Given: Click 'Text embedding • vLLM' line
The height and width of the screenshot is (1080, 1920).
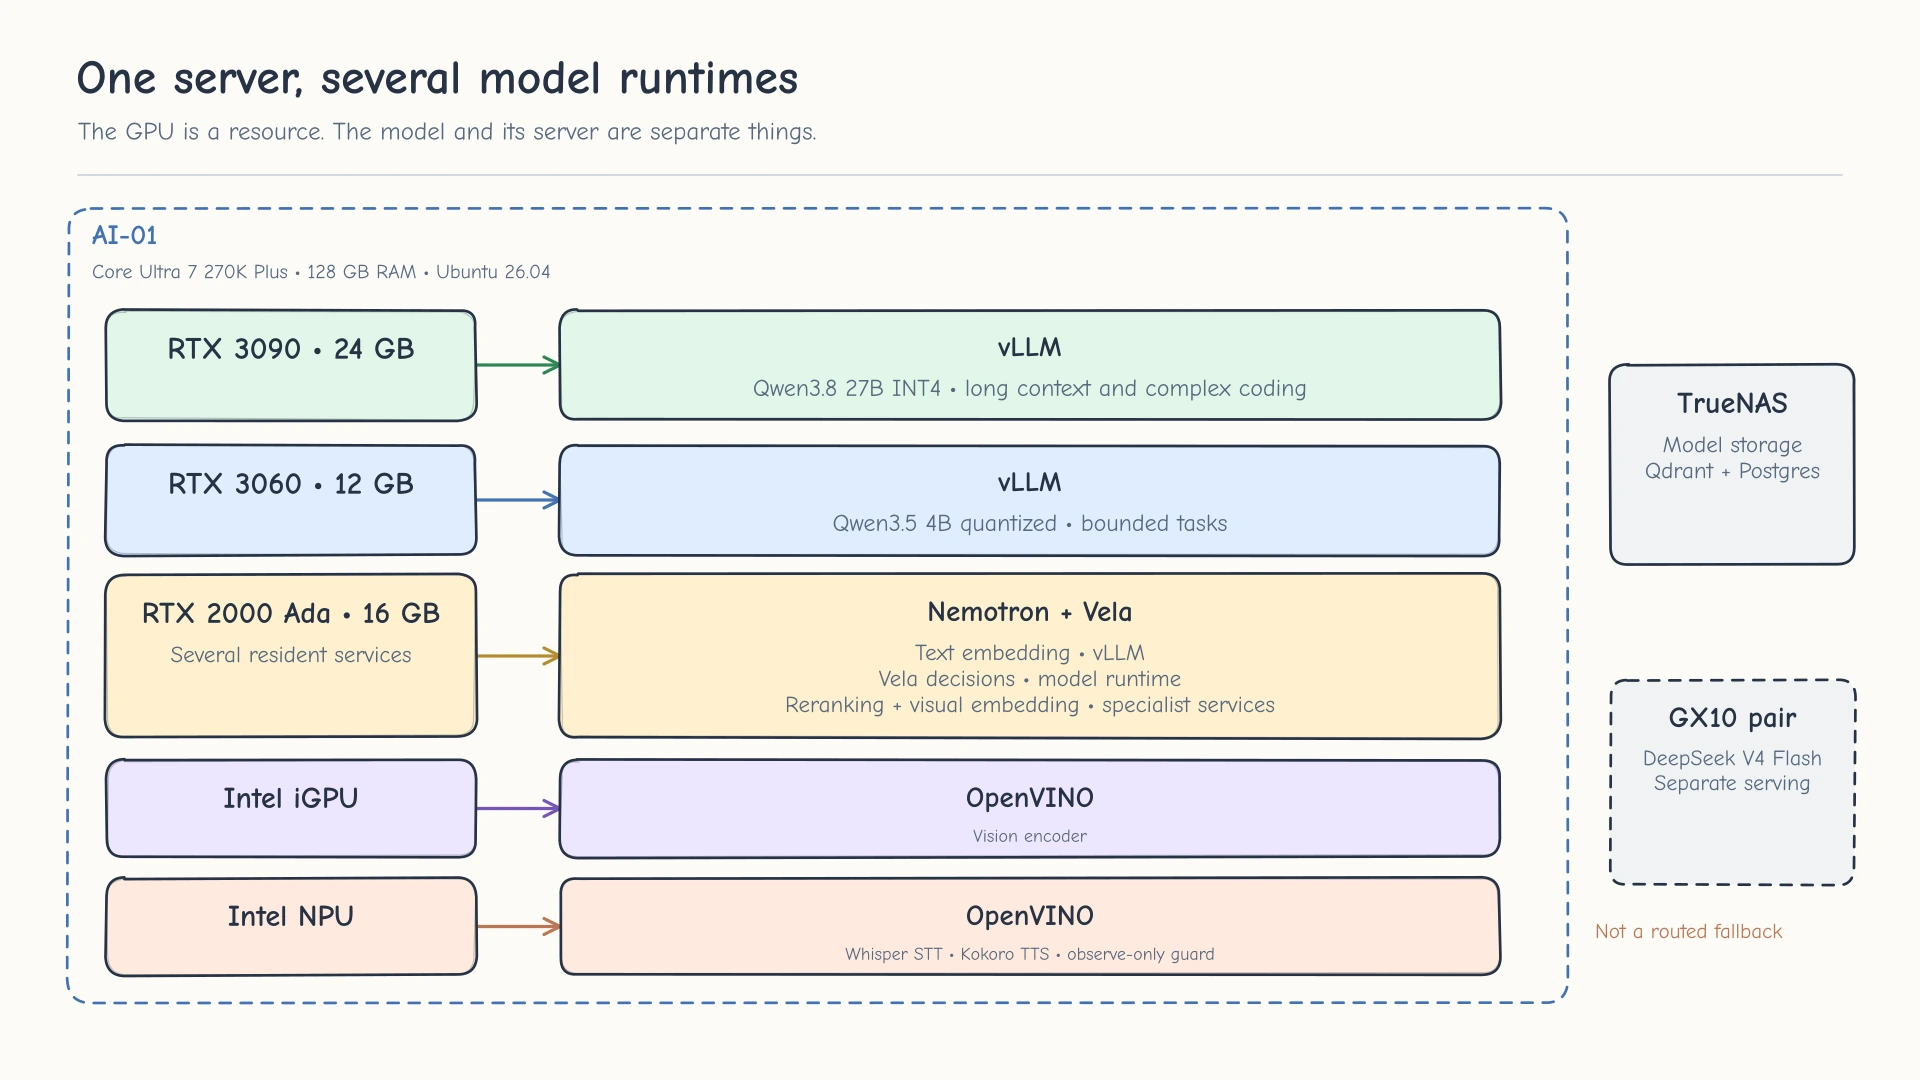Looking at the screenshot, I should 1029,653.
